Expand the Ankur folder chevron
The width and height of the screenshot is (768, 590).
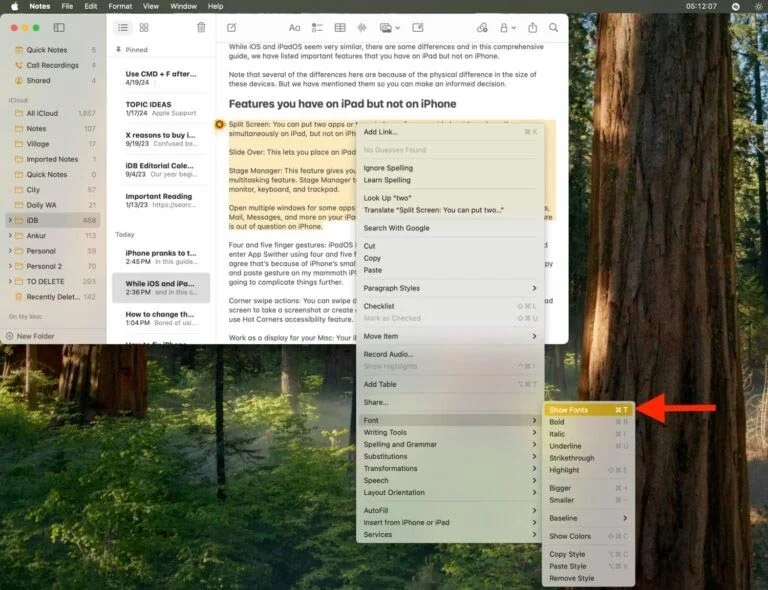(x=10, y=236)
